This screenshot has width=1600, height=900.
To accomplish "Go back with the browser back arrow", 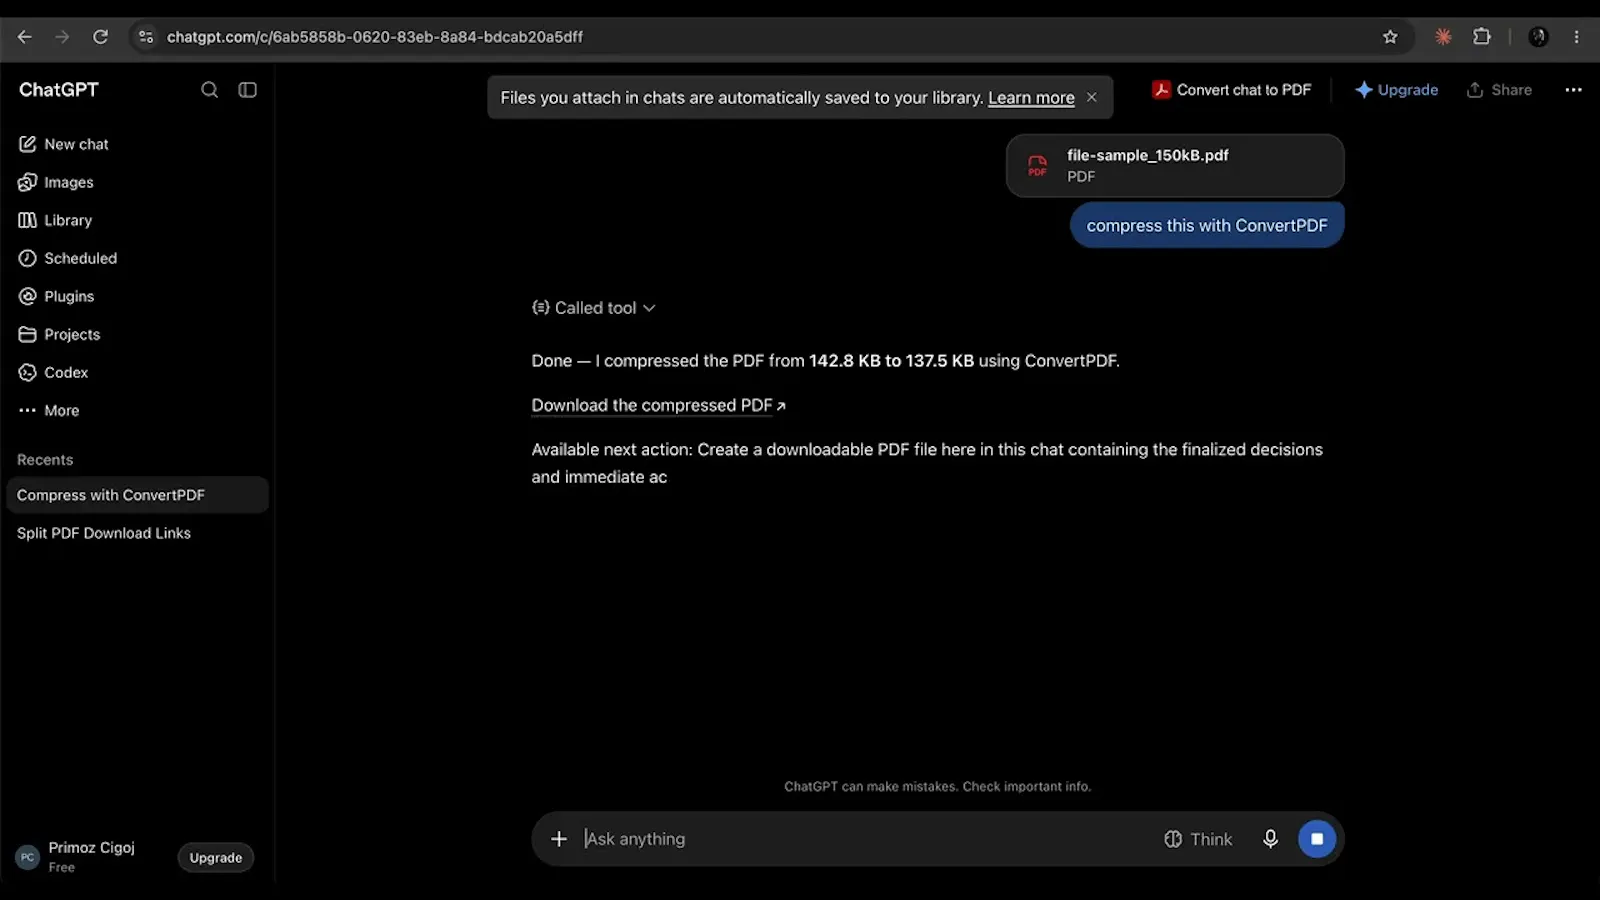I will (25, 37).
